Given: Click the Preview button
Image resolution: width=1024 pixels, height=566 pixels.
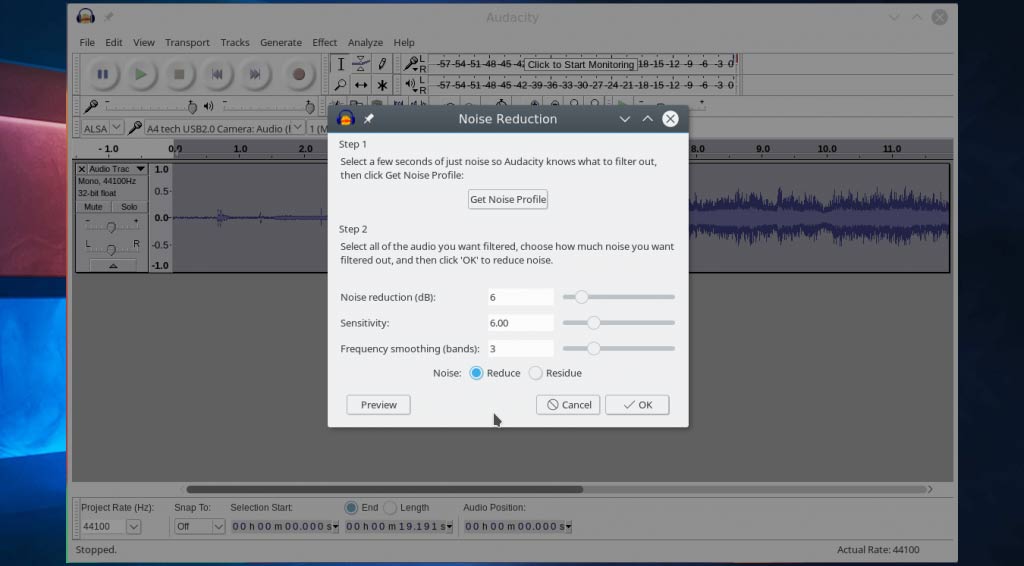Looking at the screenshot, I should point(378,405).
